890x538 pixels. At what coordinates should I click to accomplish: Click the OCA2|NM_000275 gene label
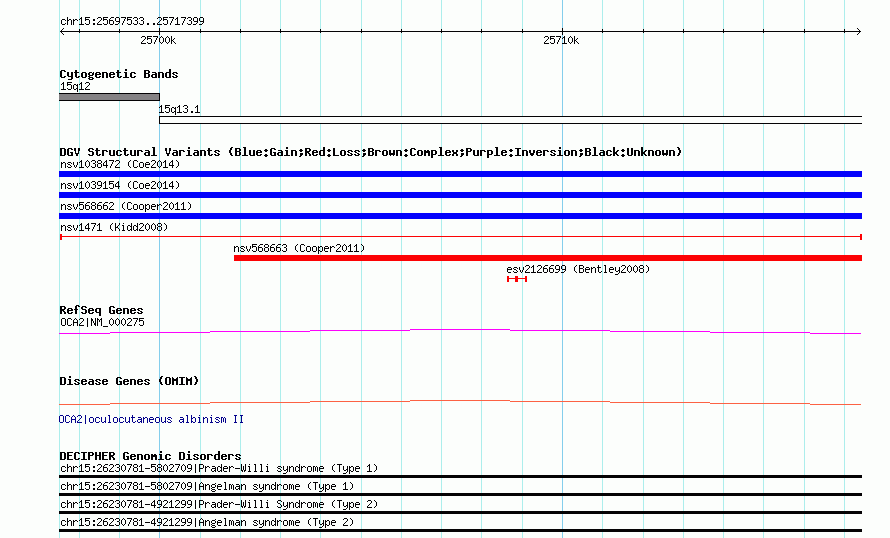102,322
